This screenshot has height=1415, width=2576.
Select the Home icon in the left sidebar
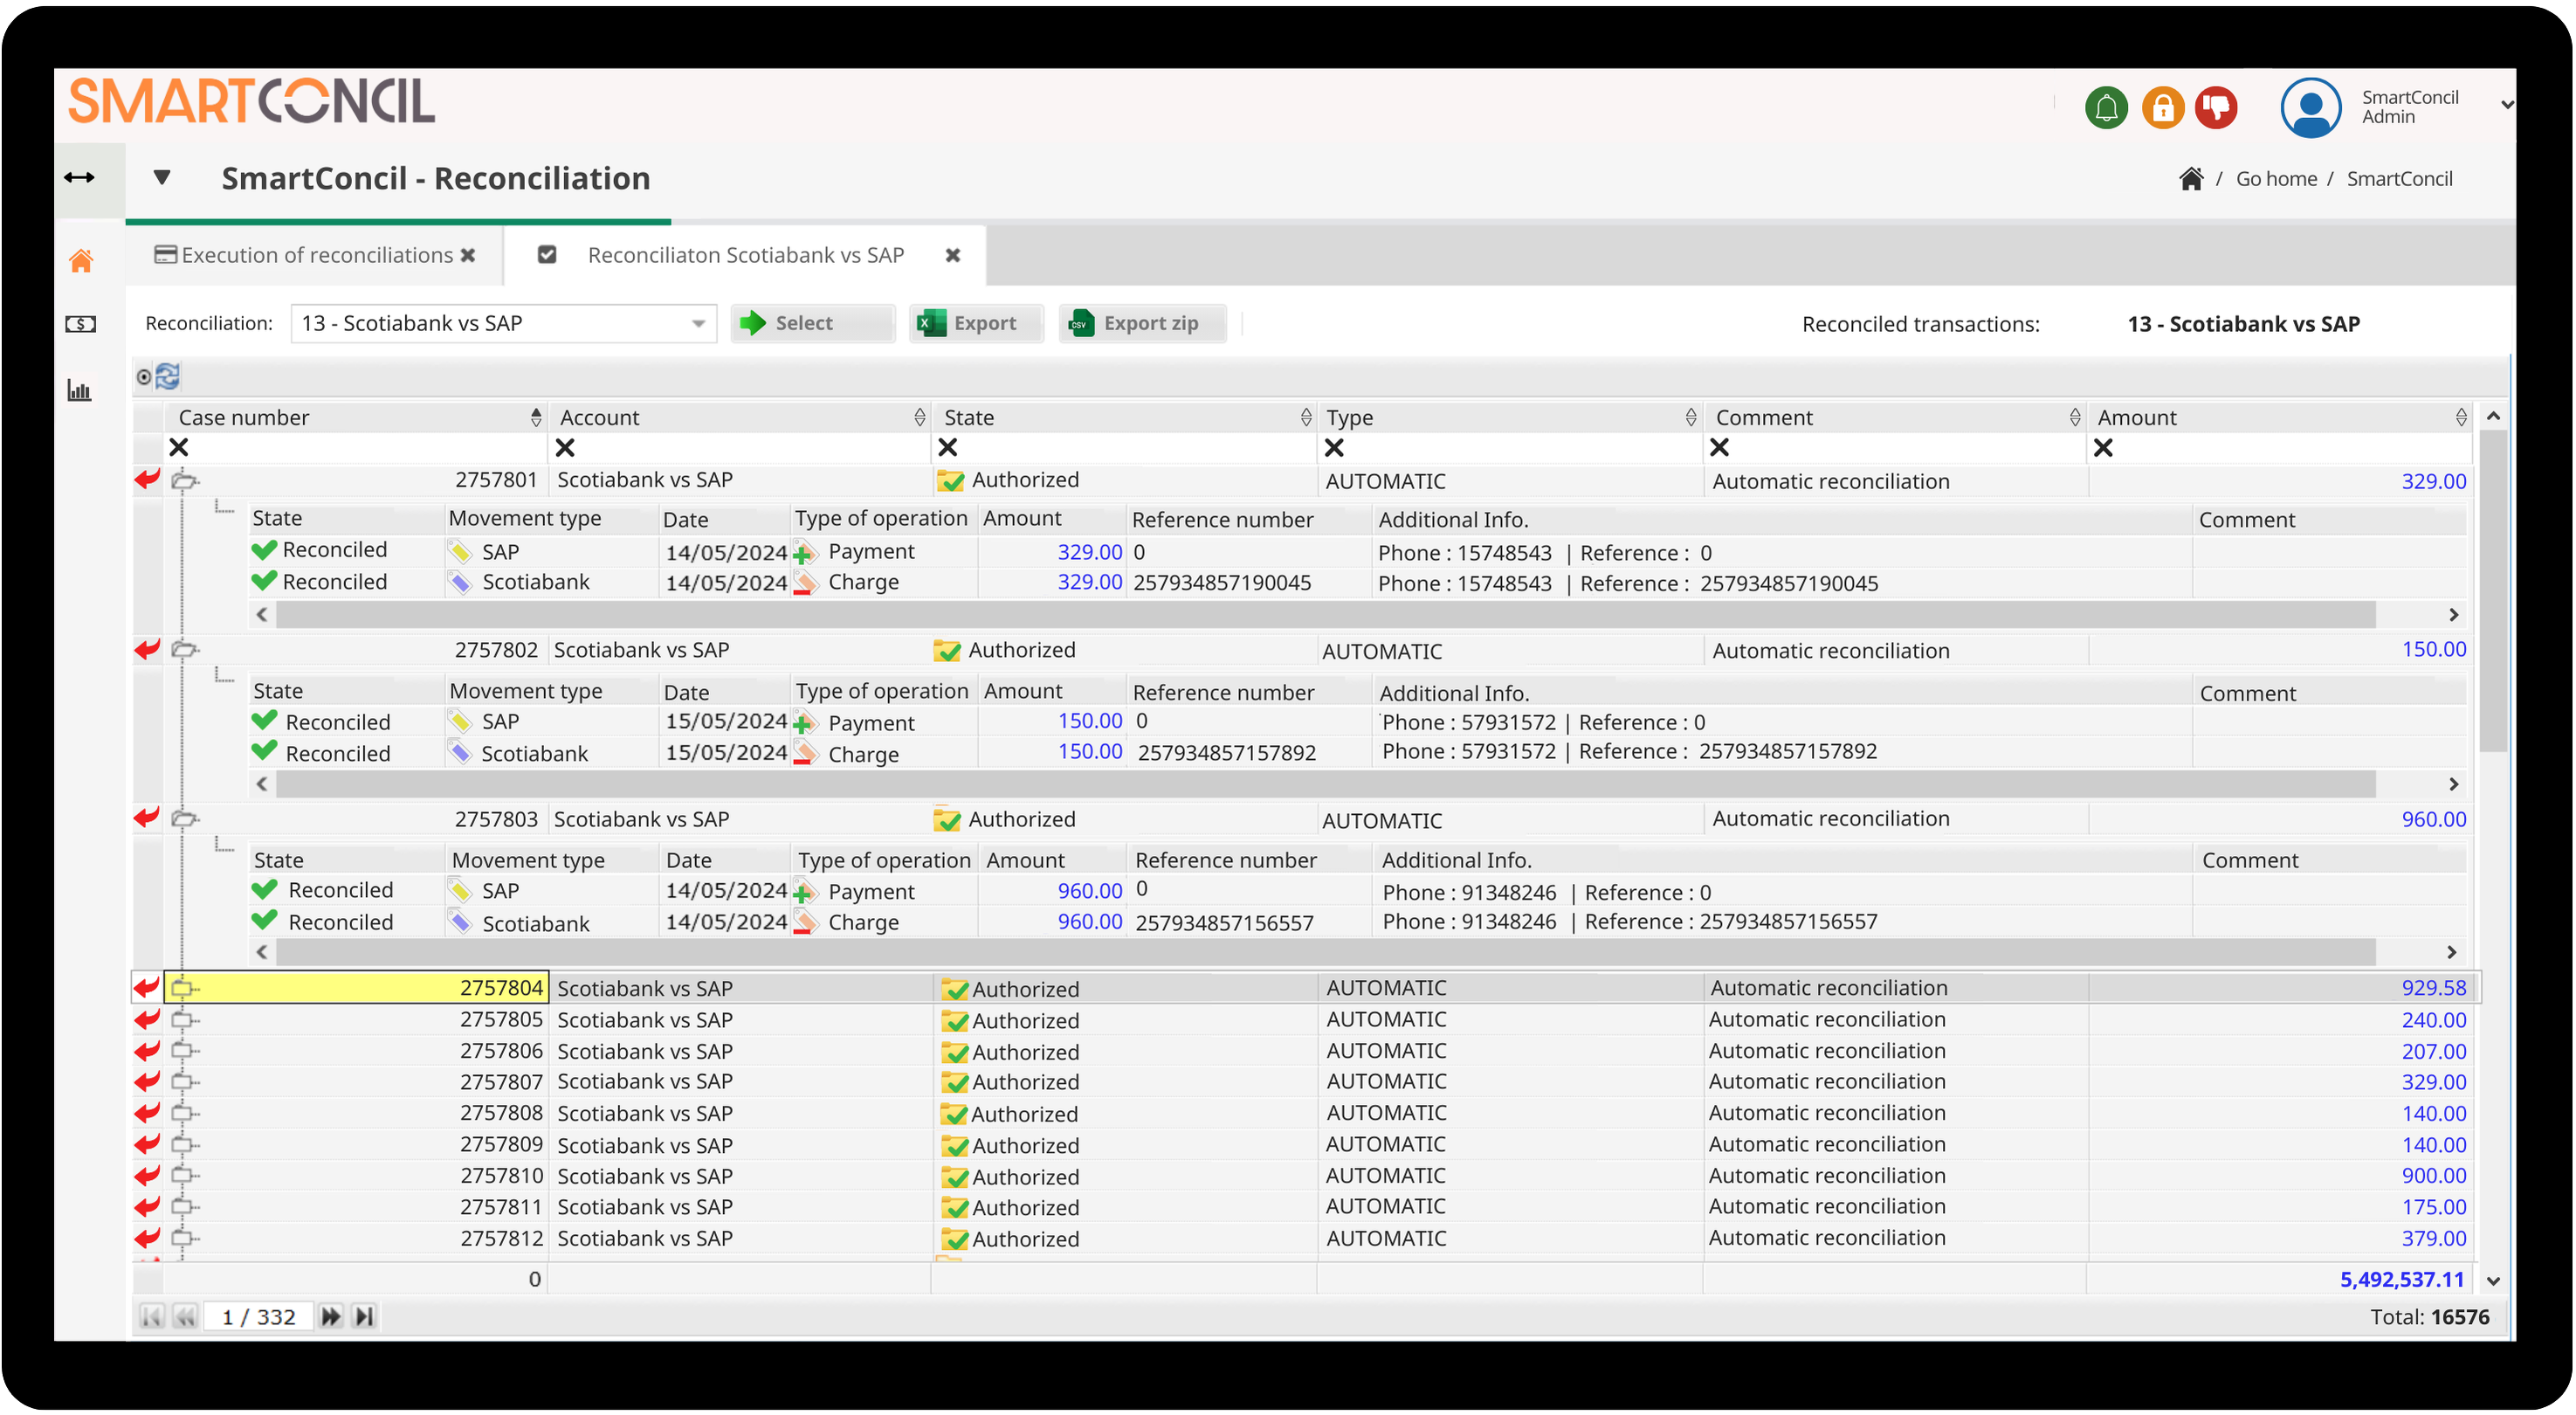click(x=82, y=261)
